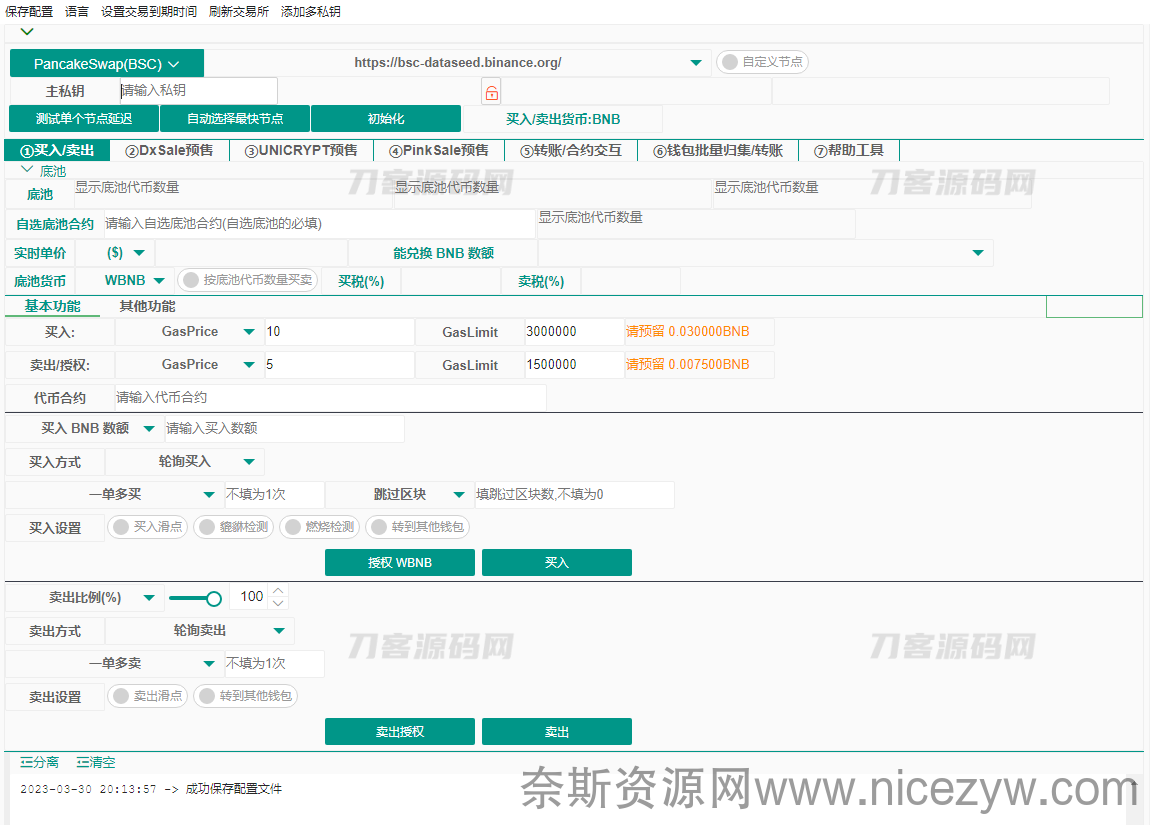The height and width of the screenshot is (825, 1150).
Task: Switch to ⑥钱包批量归集/转账 tab
Action: coord(718,150)
